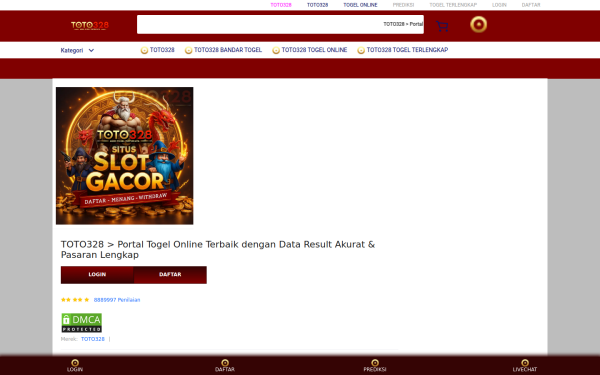Viewport: 600px width, 375px height.
Task: Click the DAFTAR coin icon in bottom bar
Action: point(225,362)
